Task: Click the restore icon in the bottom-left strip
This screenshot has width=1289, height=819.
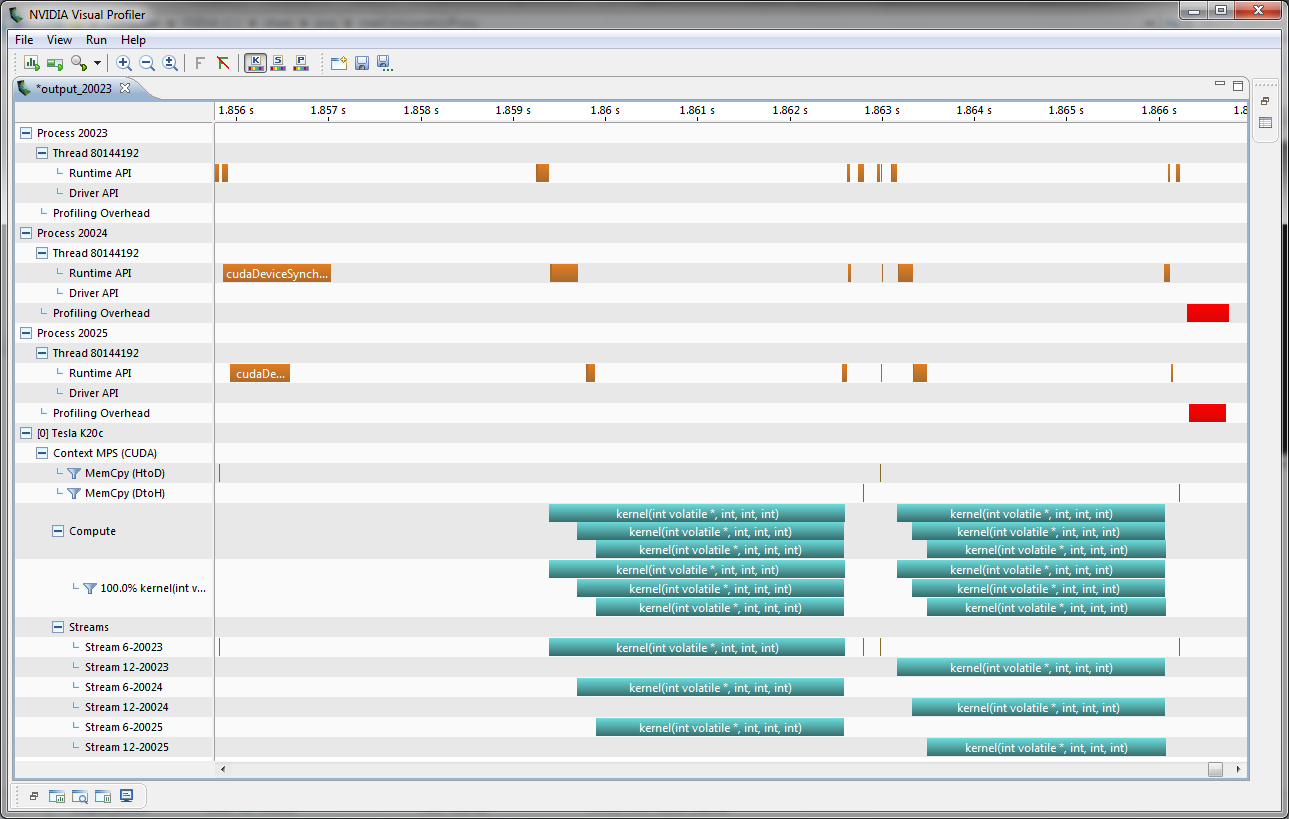Action: point(33,797)
